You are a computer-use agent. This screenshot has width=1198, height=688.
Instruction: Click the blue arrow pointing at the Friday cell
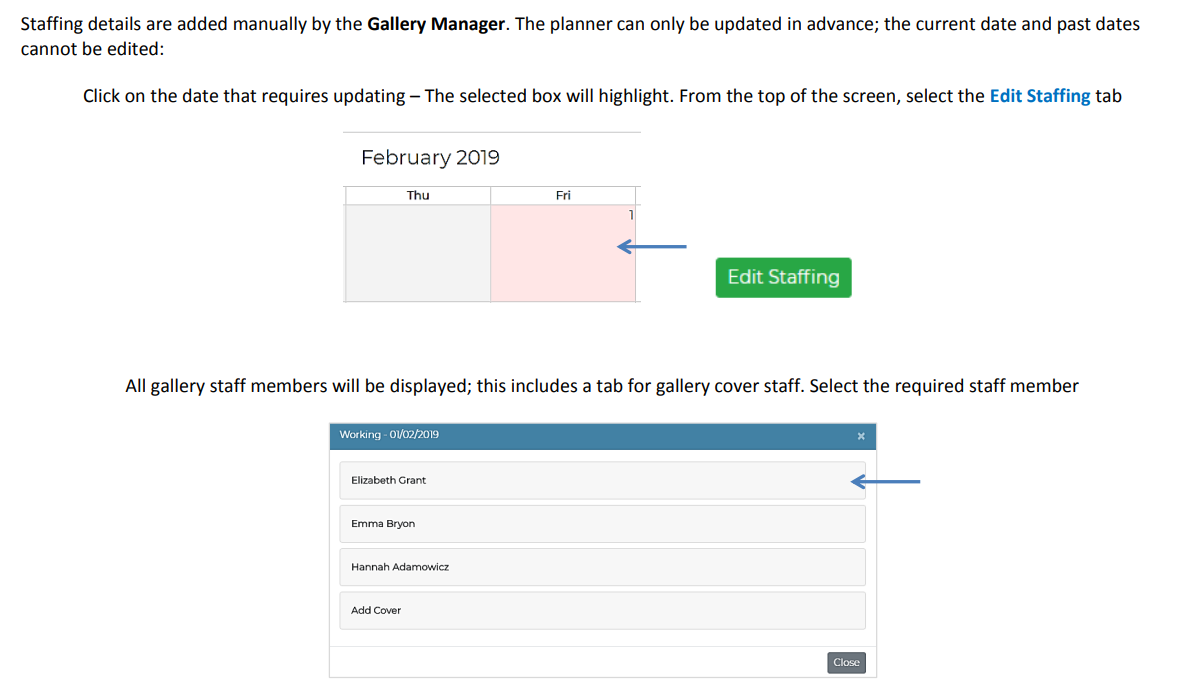[651, 246]
